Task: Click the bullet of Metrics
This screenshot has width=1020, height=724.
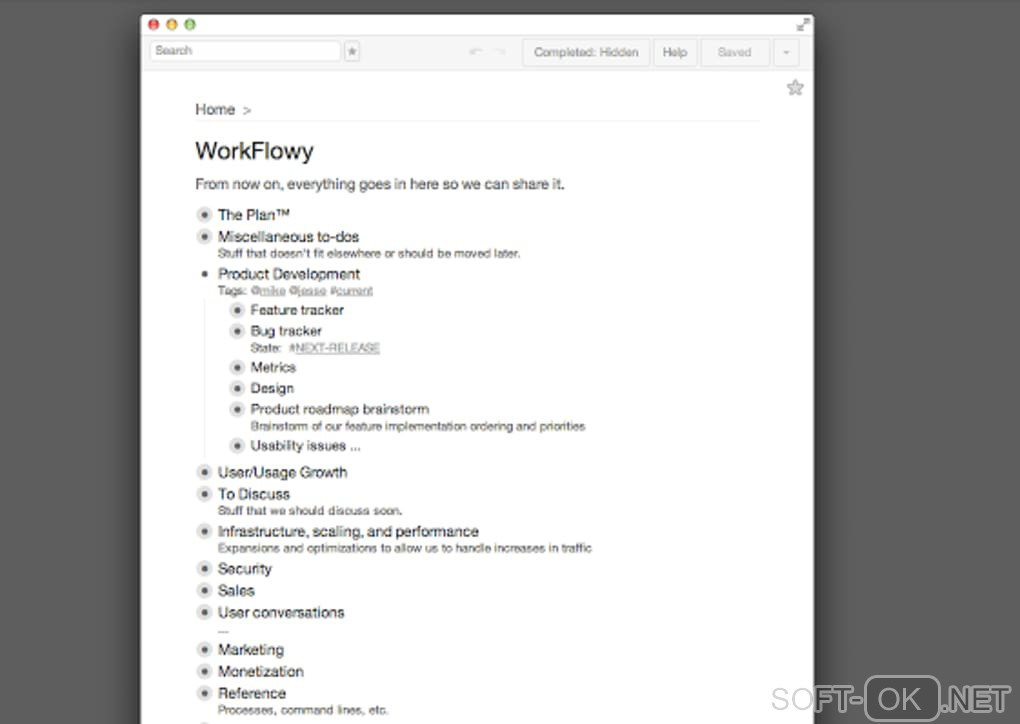Action: pos(237,368)
